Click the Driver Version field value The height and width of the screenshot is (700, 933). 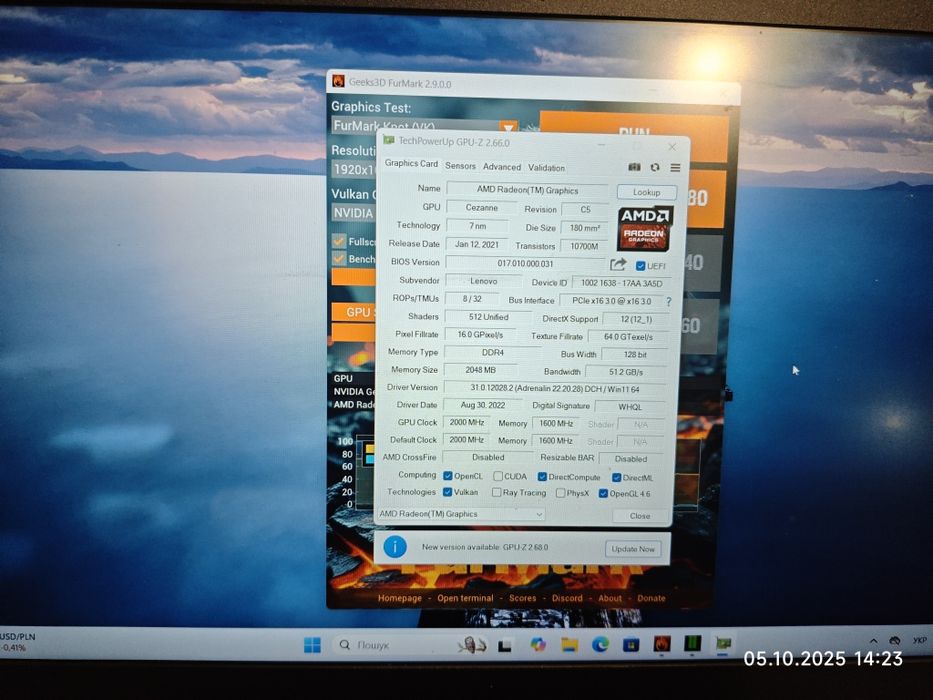[555, 389]
